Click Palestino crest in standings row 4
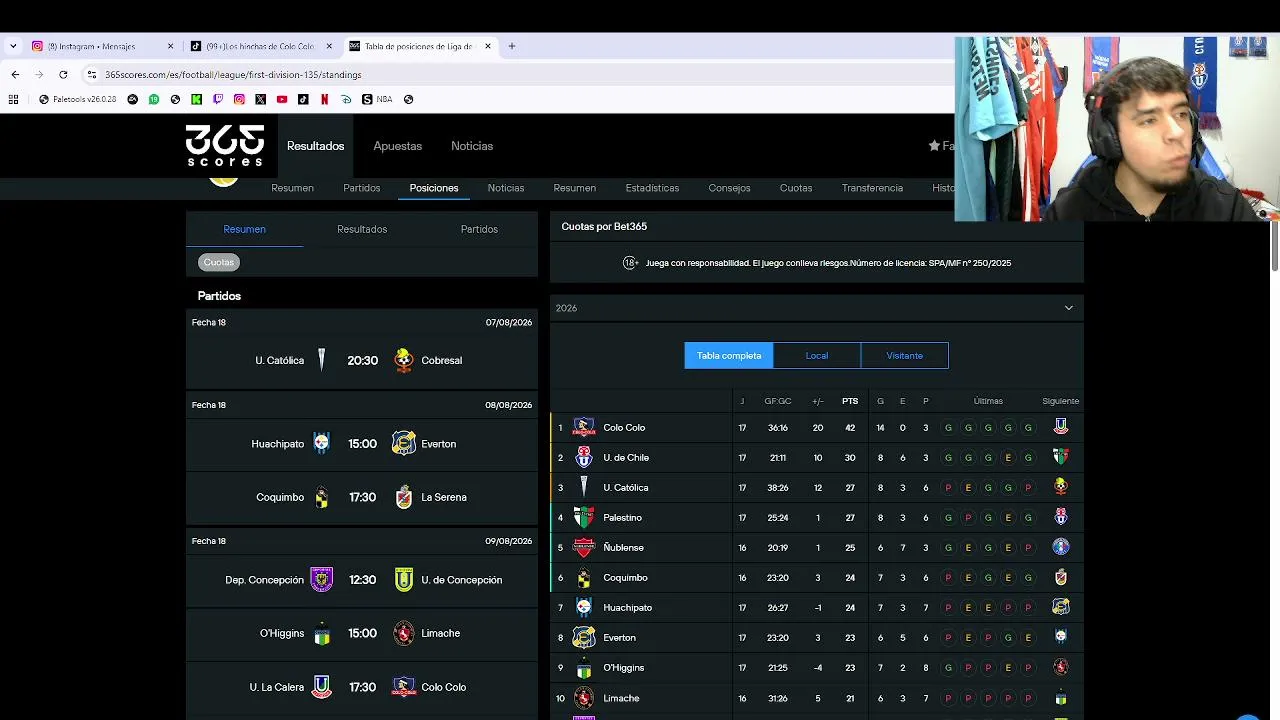Screen dimensions: 1280x720 pos(584,518)
